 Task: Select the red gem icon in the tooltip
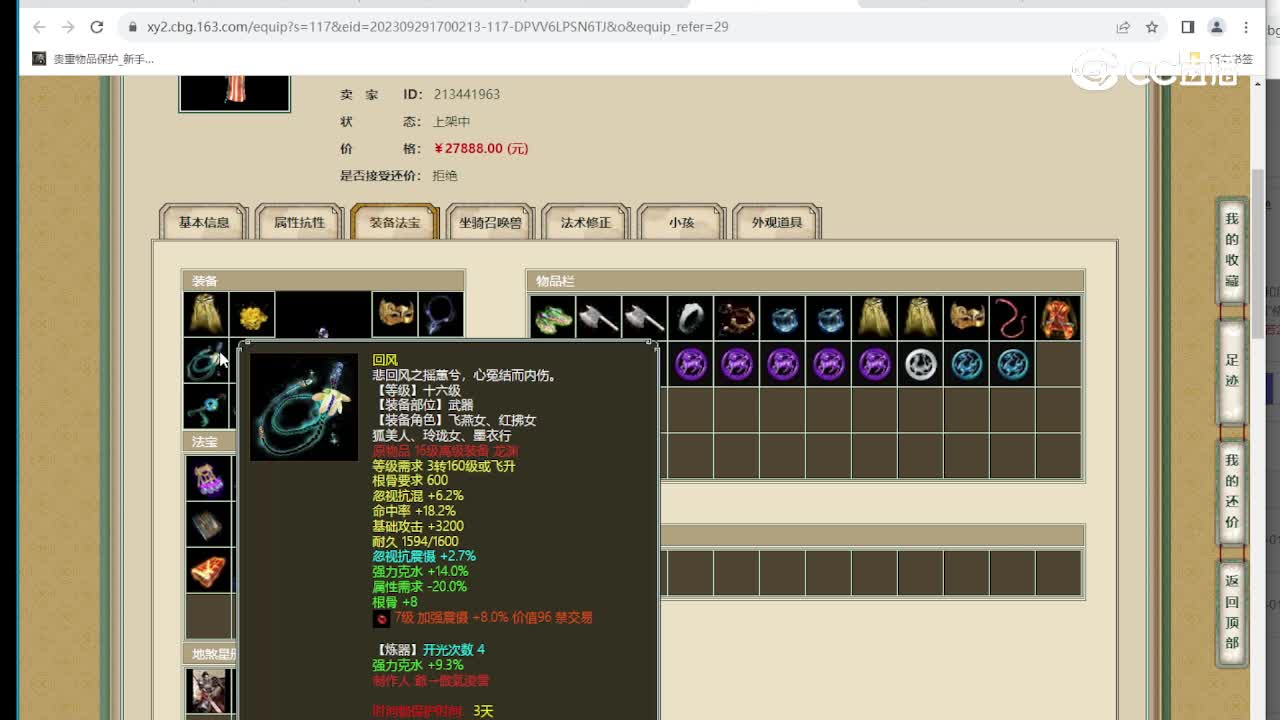[x=381, y=619]
